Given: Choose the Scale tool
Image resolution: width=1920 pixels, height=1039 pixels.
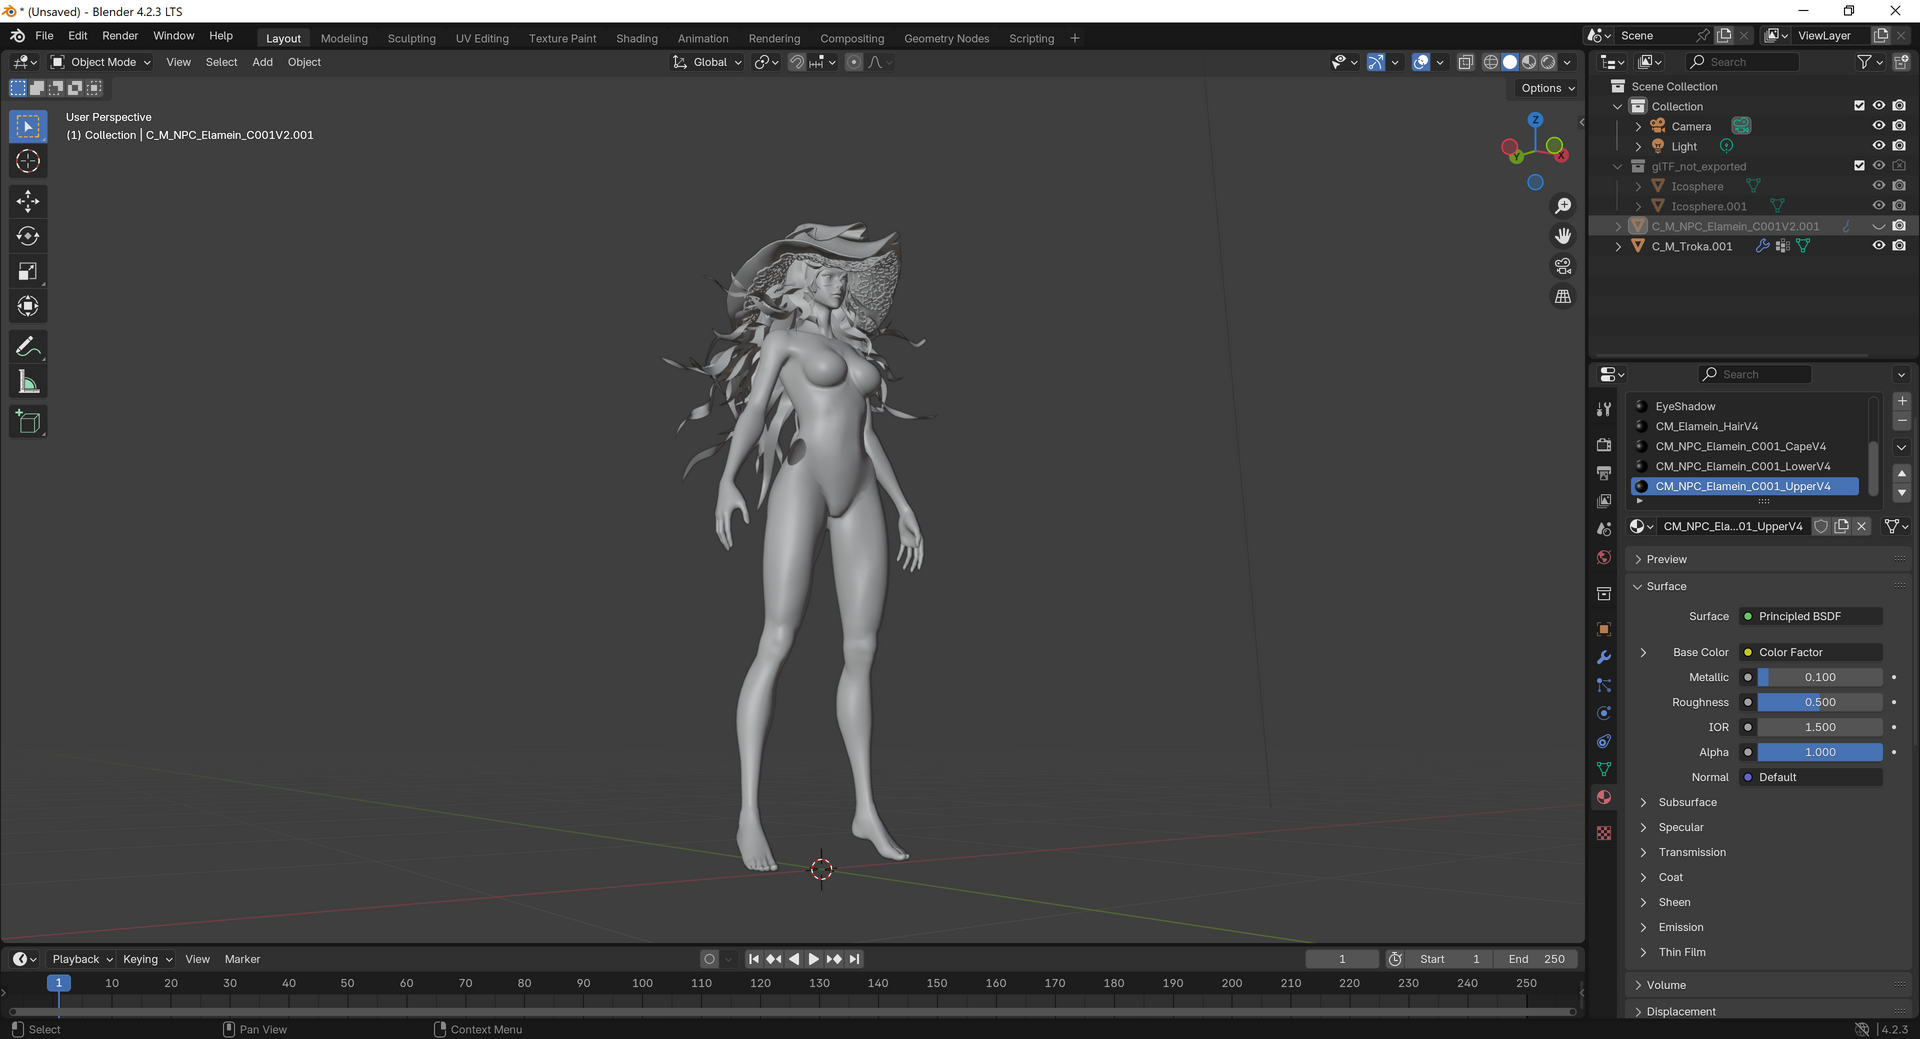Looking at the screenshot, I should click(x=28, y=271).
